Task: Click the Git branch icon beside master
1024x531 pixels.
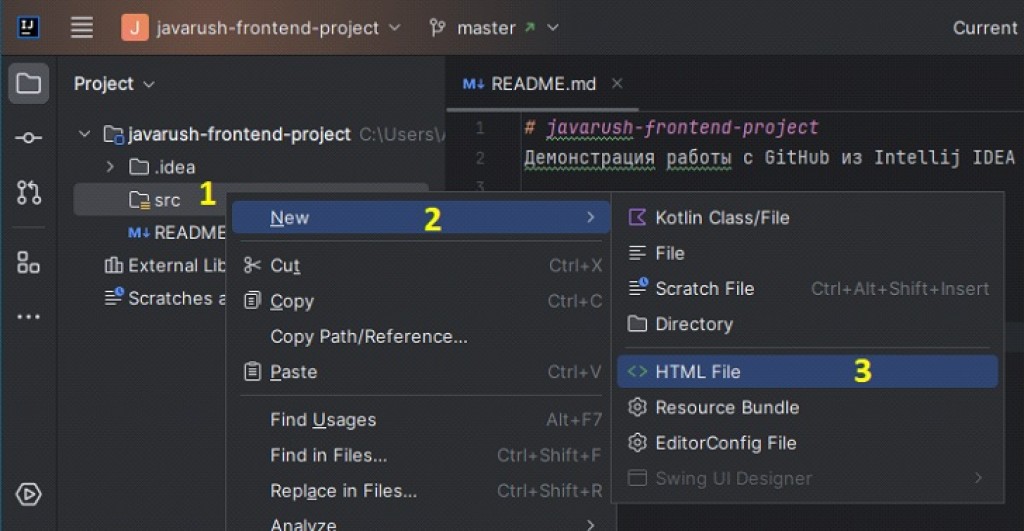Action: [437, 27]
